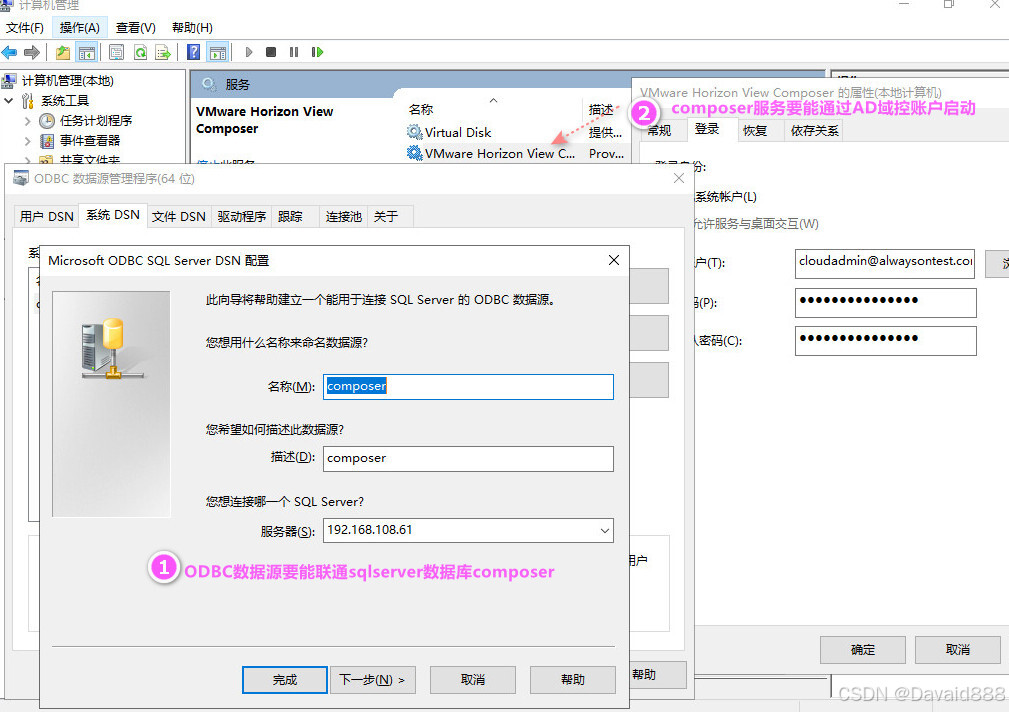Click 帮助 button in DSN wizard
The image size is (1009, 712).
573,680
